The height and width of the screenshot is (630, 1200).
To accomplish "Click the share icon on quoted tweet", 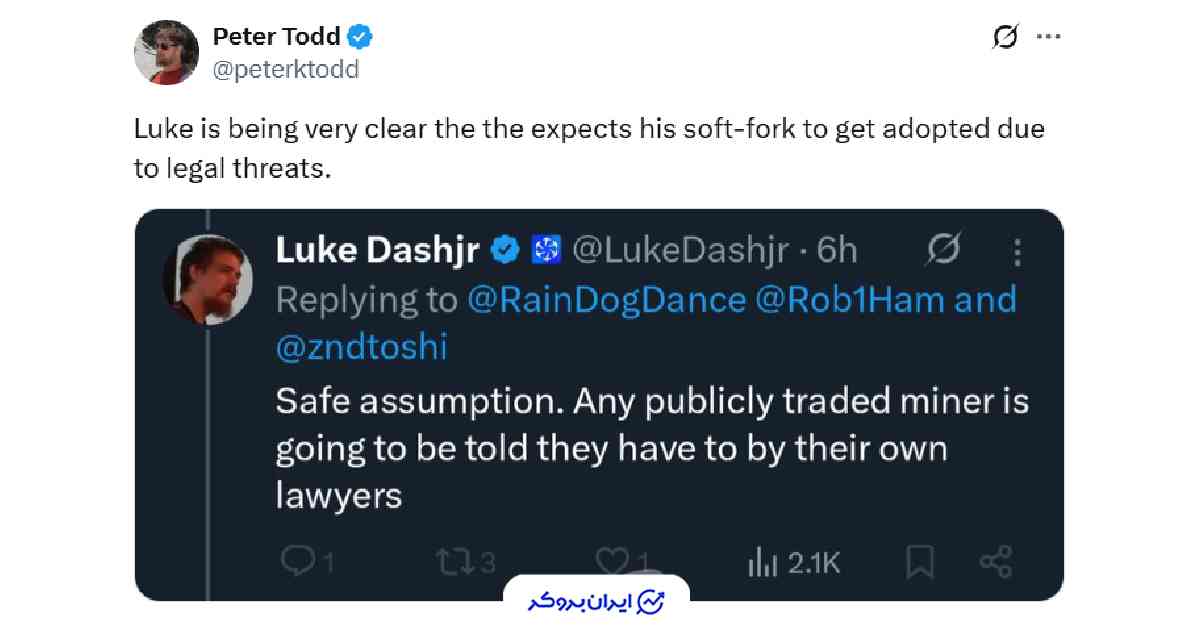I will point(995,562).
